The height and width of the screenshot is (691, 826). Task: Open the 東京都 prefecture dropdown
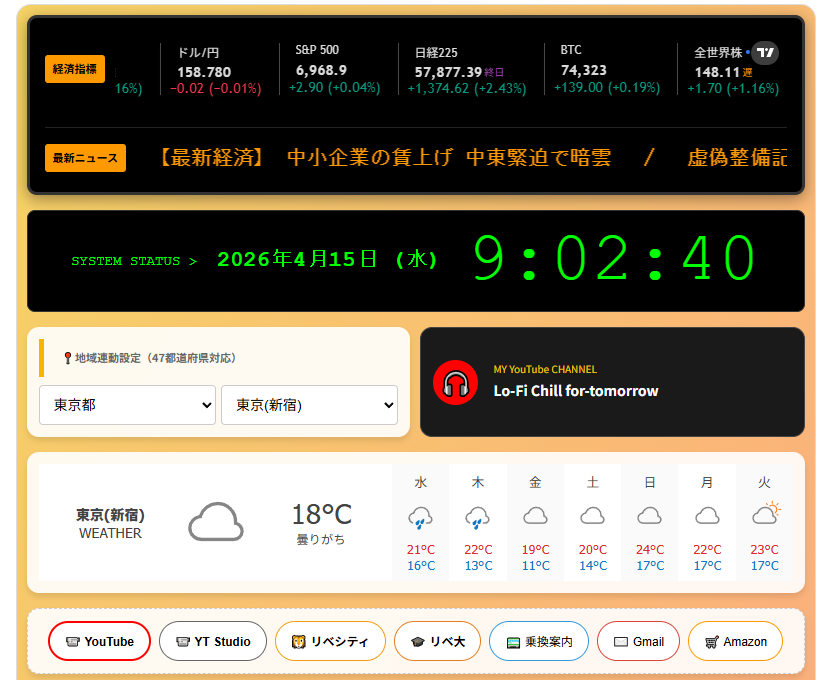127,405
